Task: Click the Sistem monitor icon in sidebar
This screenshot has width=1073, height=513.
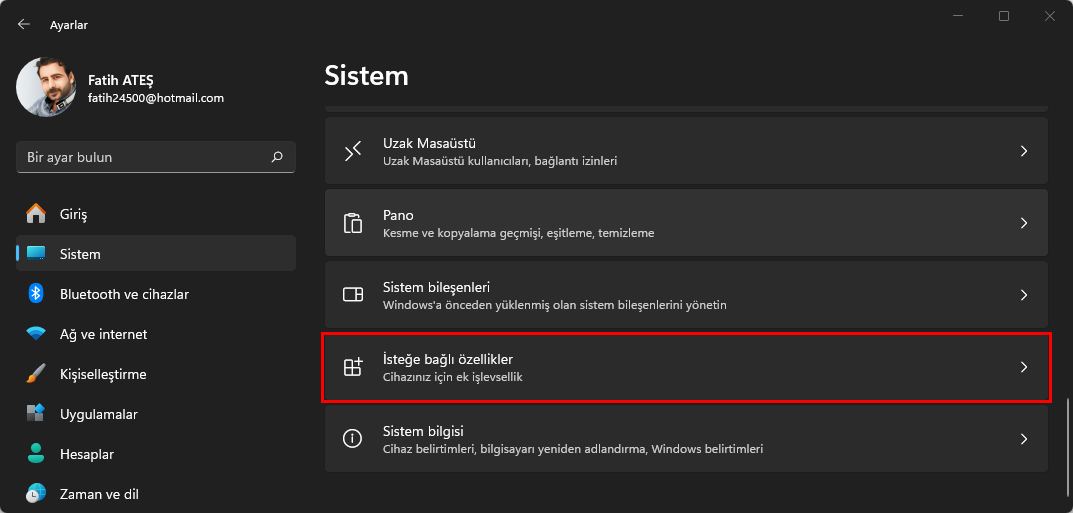Action: [x=36, y=254]
